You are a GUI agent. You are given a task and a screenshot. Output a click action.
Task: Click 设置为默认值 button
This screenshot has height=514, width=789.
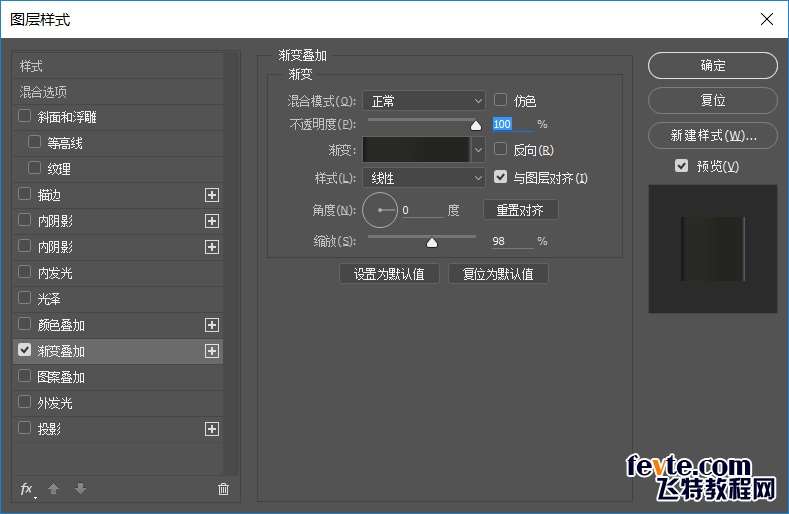tap(389, 274)
